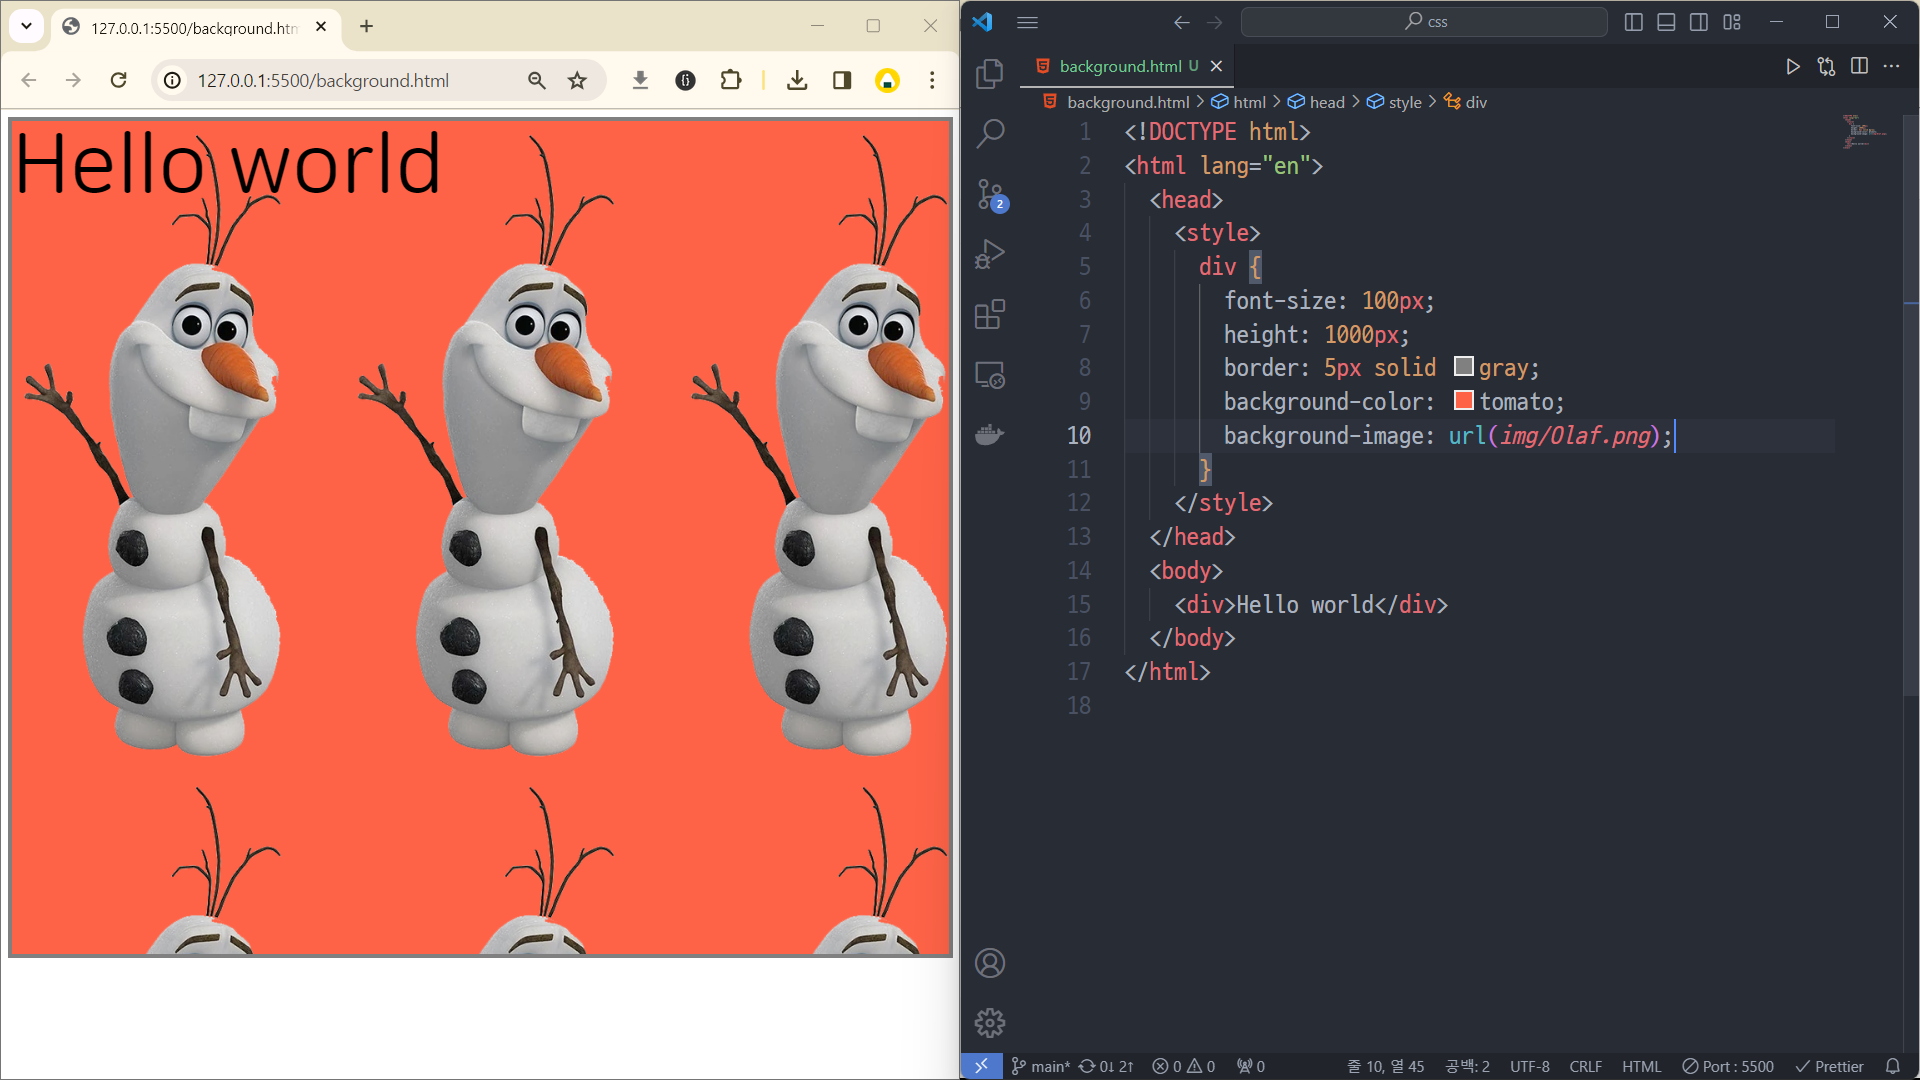Image resolution: width=1920 pixels, height=1080 pixels.
Task: Click the Chrome address bar URL
Action: [x=323, y=80]
